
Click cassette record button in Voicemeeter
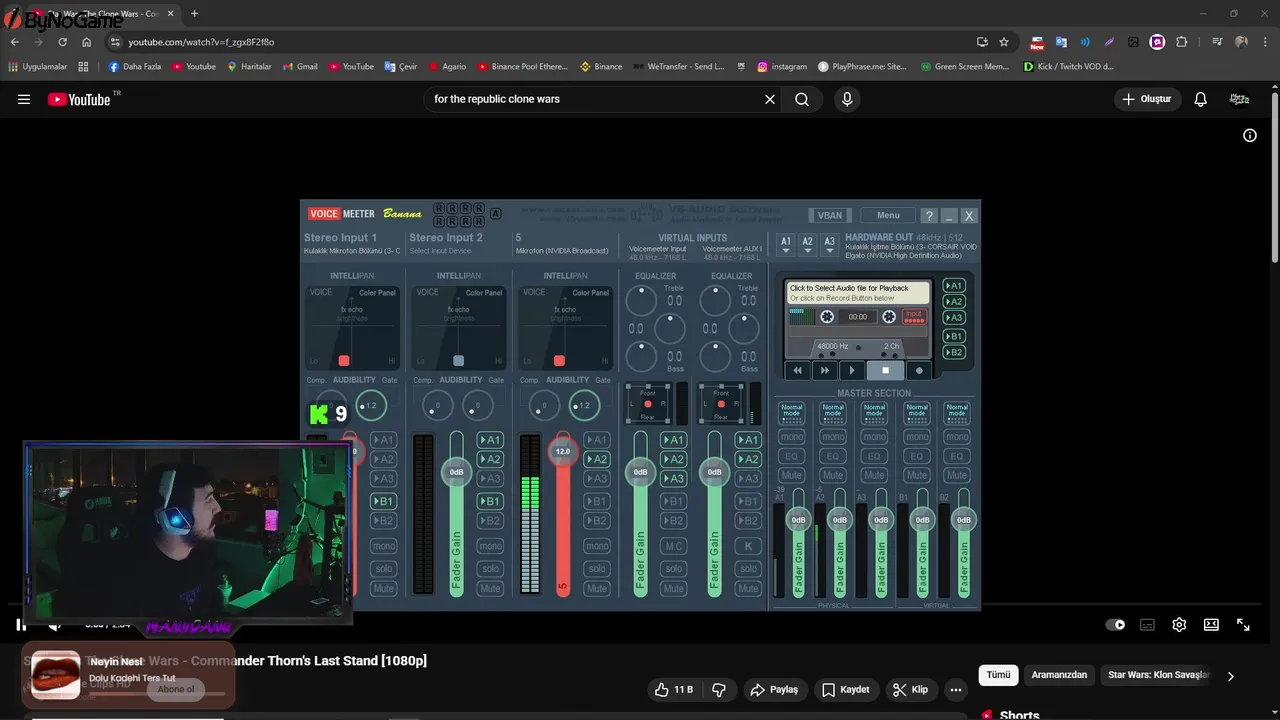click(x=919, y=371)
